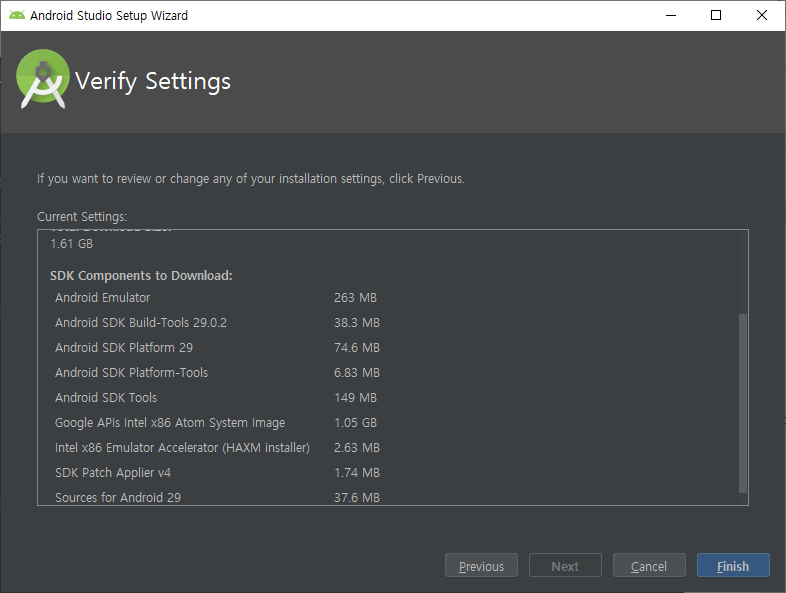Click the Cancel button
The image size is (786, 593).
649,565
